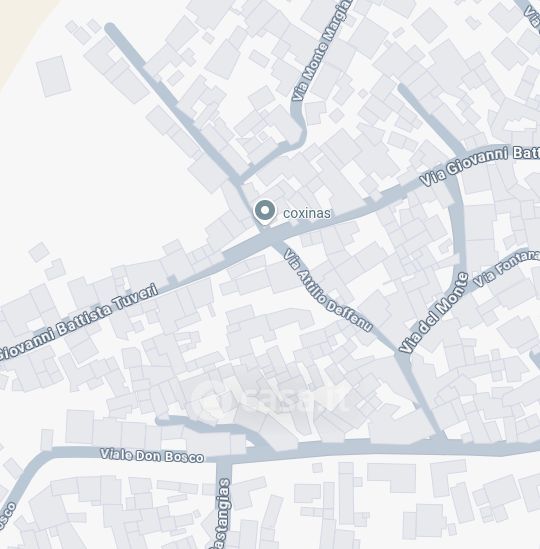Click the vertical Castangias street label
The image size is (540, 549).
[x=223, y=513]
